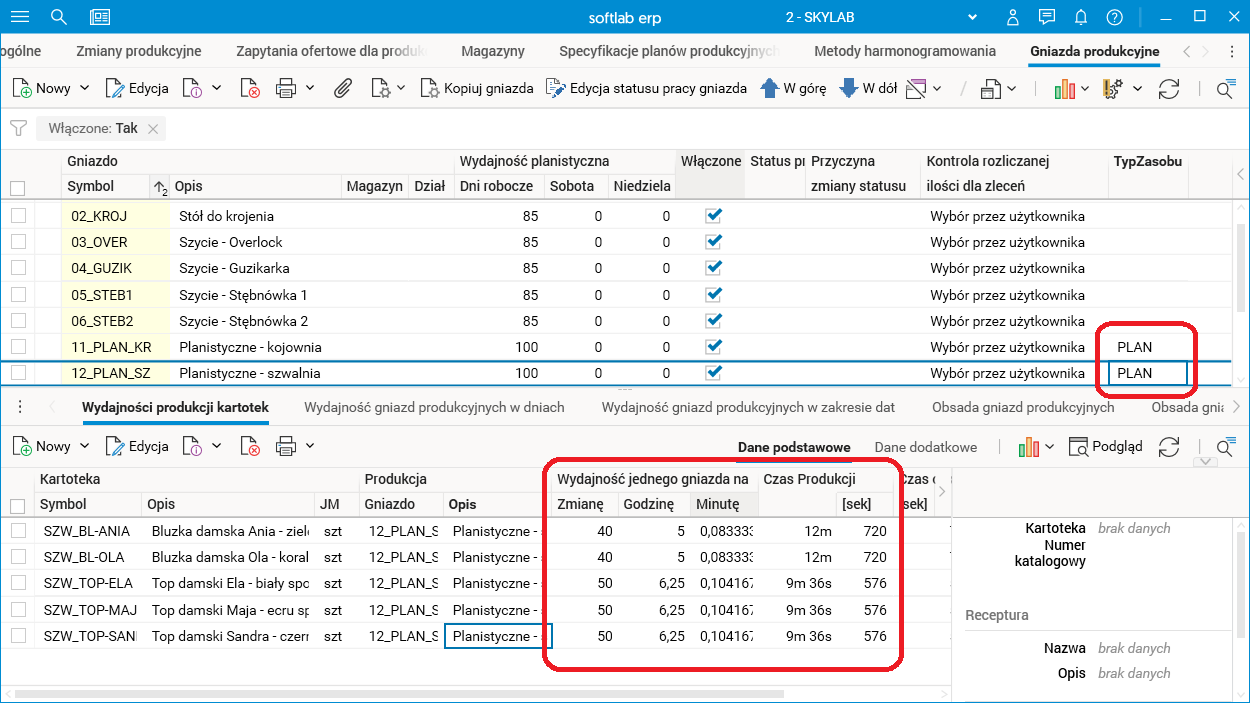The width and height of the screenshot is (1250, 703).
Task: Click the filter funnel icon
Action: point(18,128)
